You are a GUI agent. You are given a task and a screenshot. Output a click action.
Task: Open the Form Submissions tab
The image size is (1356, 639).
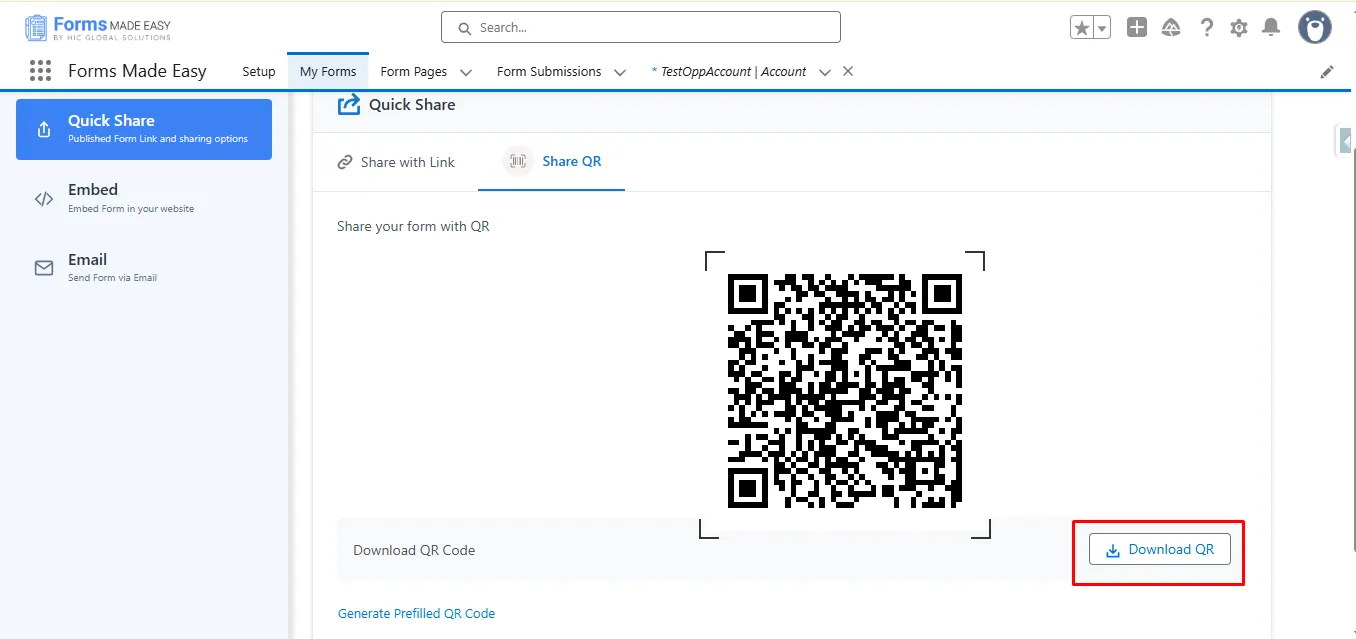click(x=549, y=72)
